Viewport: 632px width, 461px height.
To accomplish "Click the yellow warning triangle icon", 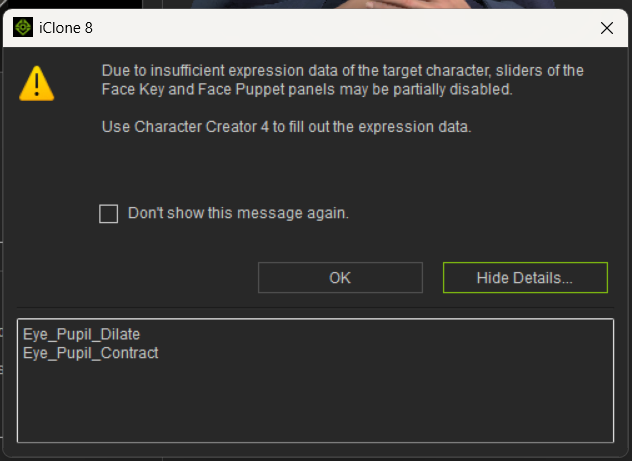I will (x=37, y=83).
